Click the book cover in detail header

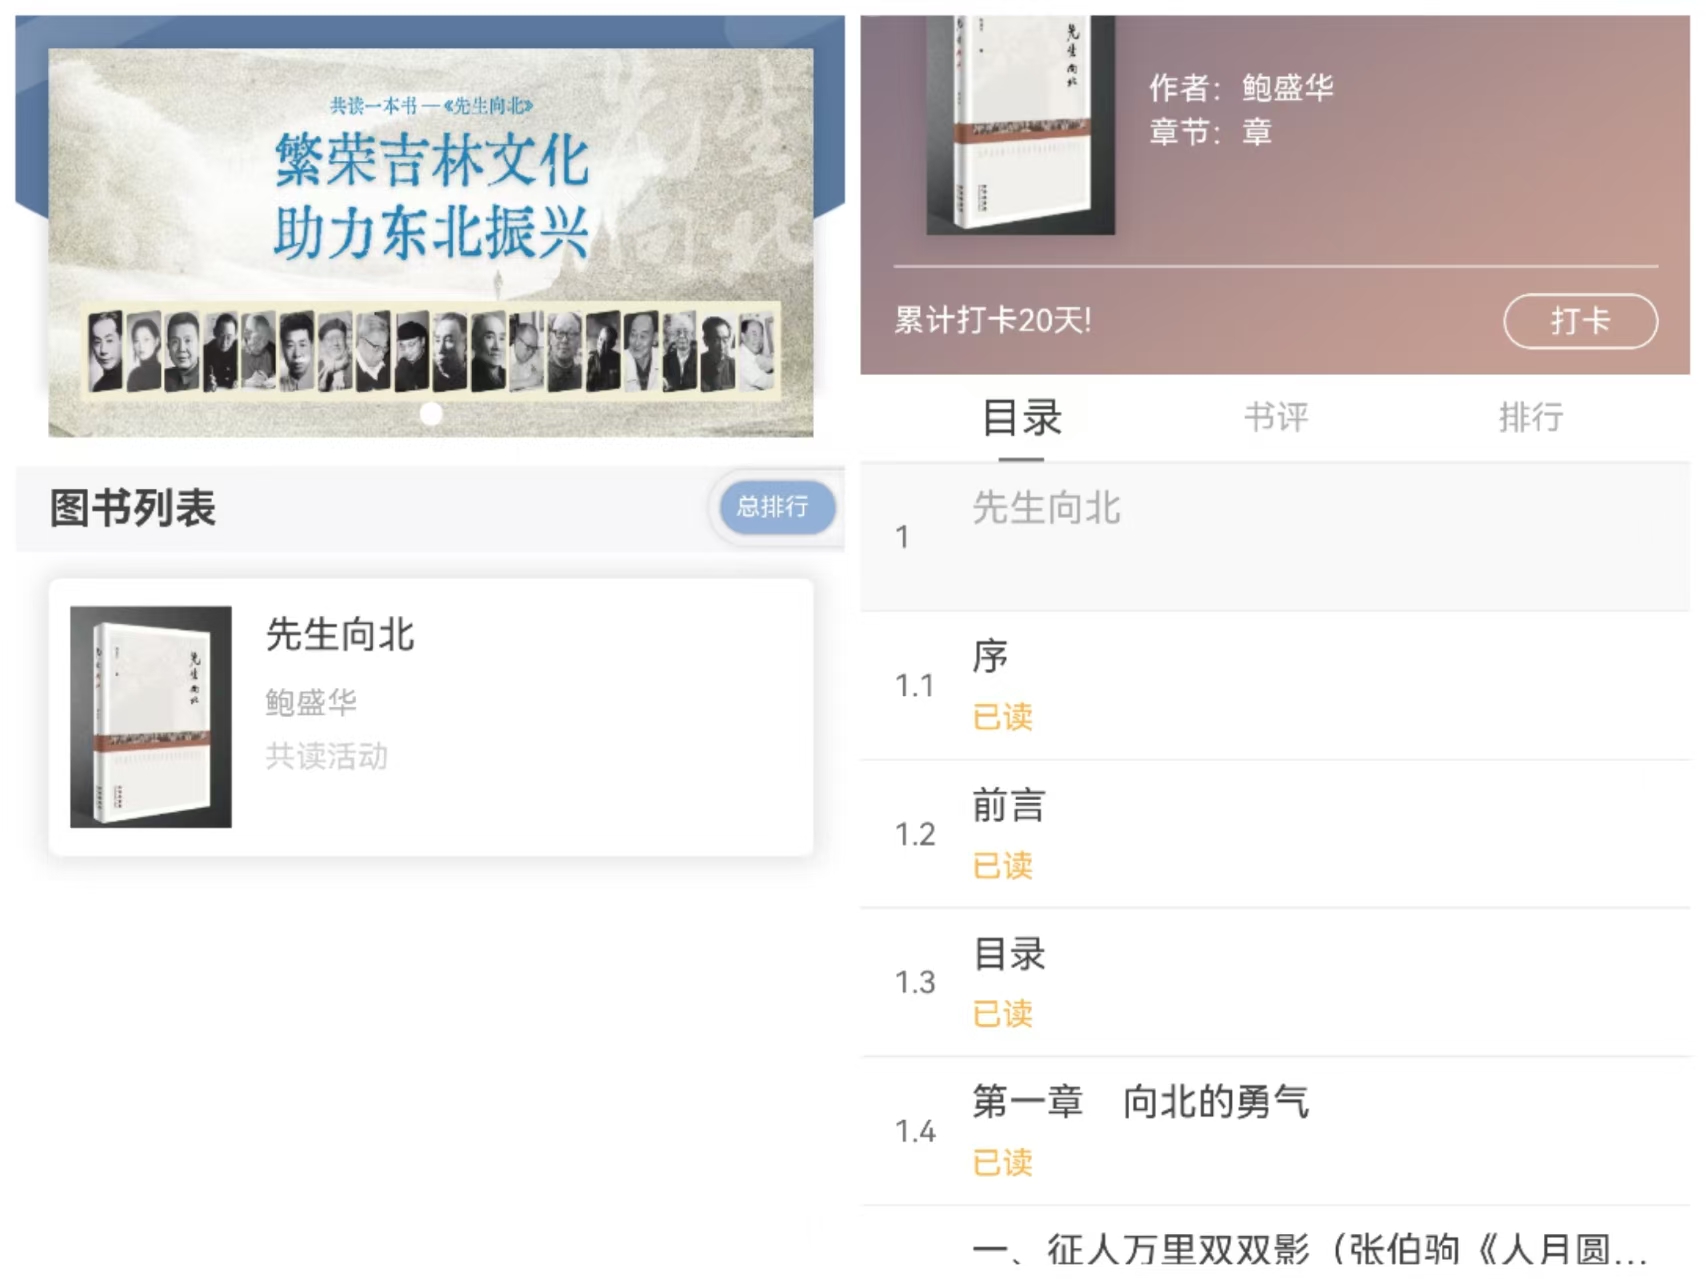click(1020, 125)
